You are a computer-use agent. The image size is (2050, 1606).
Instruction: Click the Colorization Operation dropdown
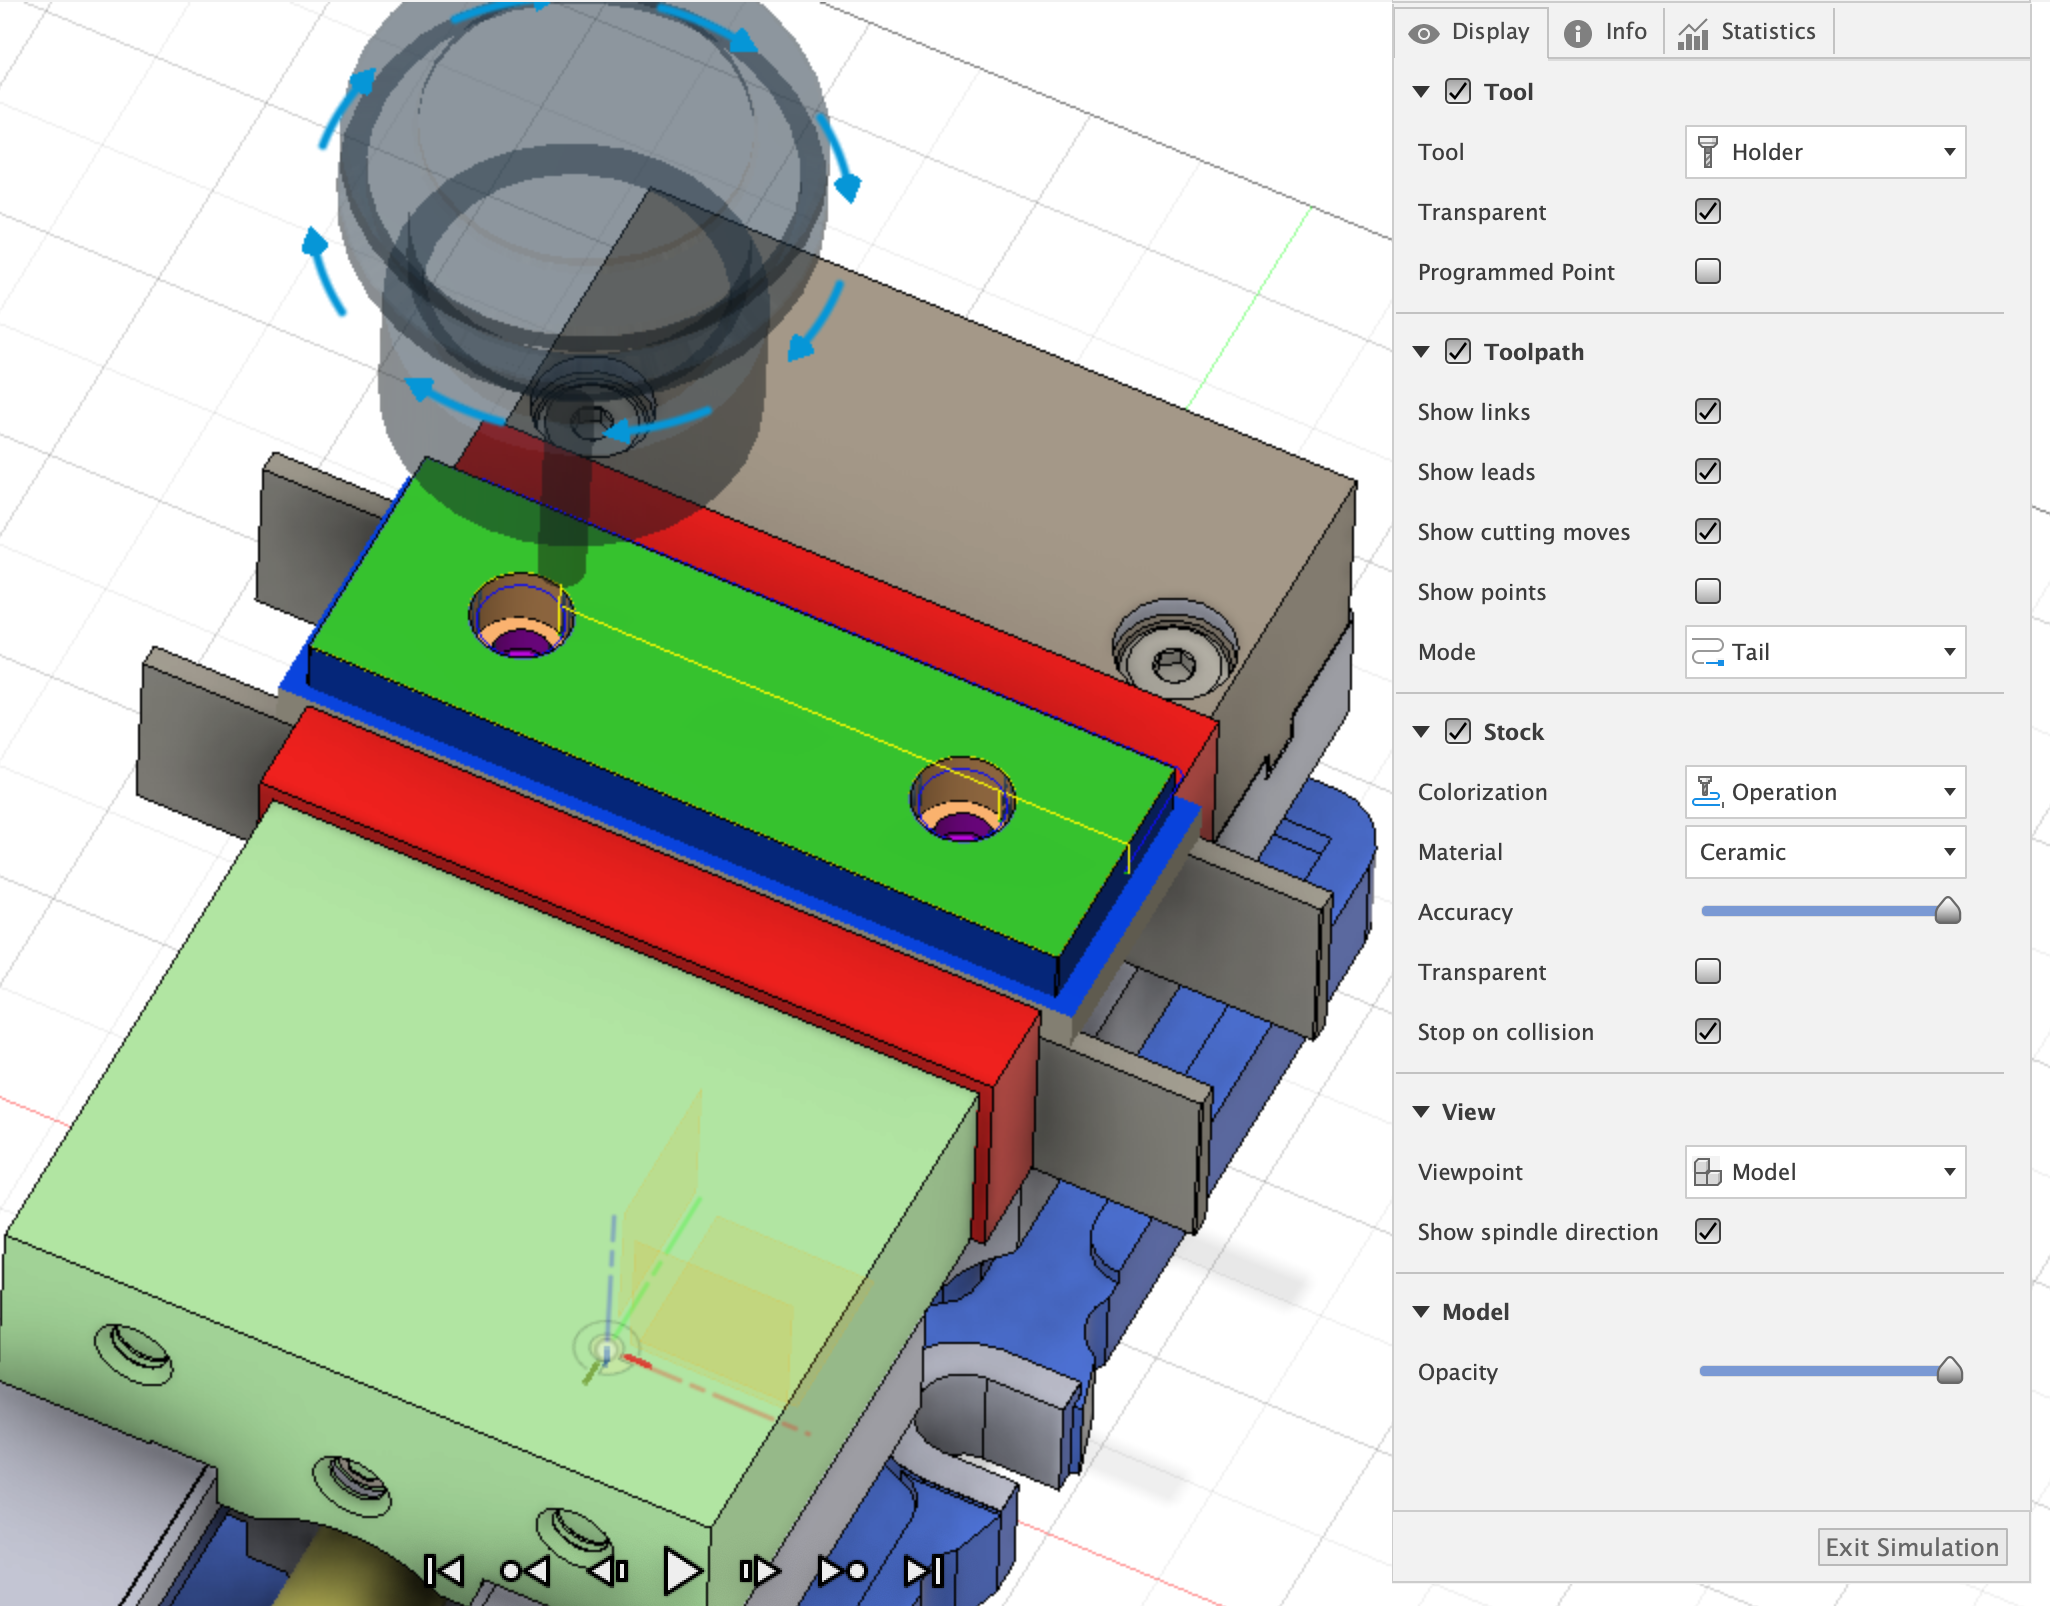coord(1825,792)
